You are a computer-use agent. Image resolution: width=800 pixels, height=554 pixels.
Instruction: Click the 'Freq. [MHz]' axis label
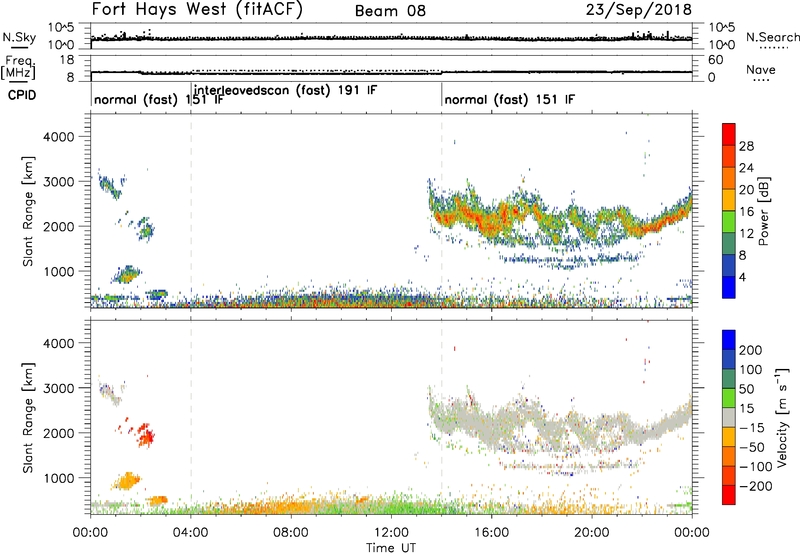[x=18, y=67]
